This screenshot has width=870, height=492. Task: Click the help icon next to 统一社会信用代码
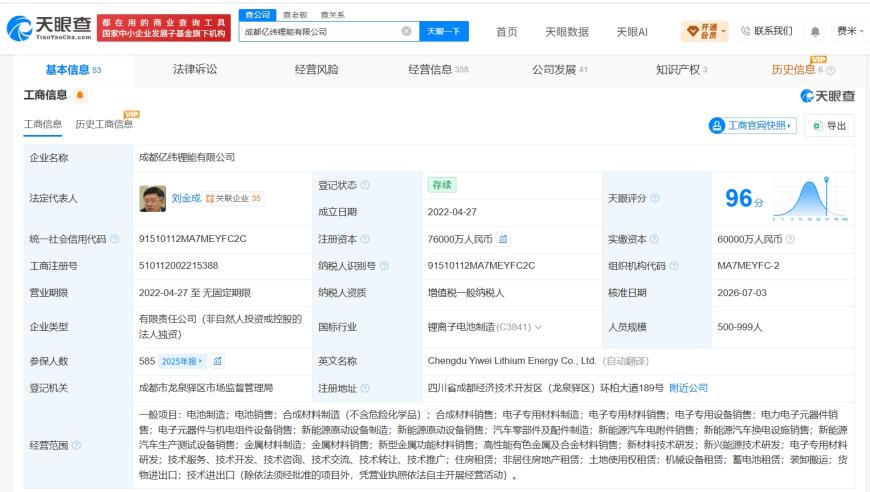[114, 239]
